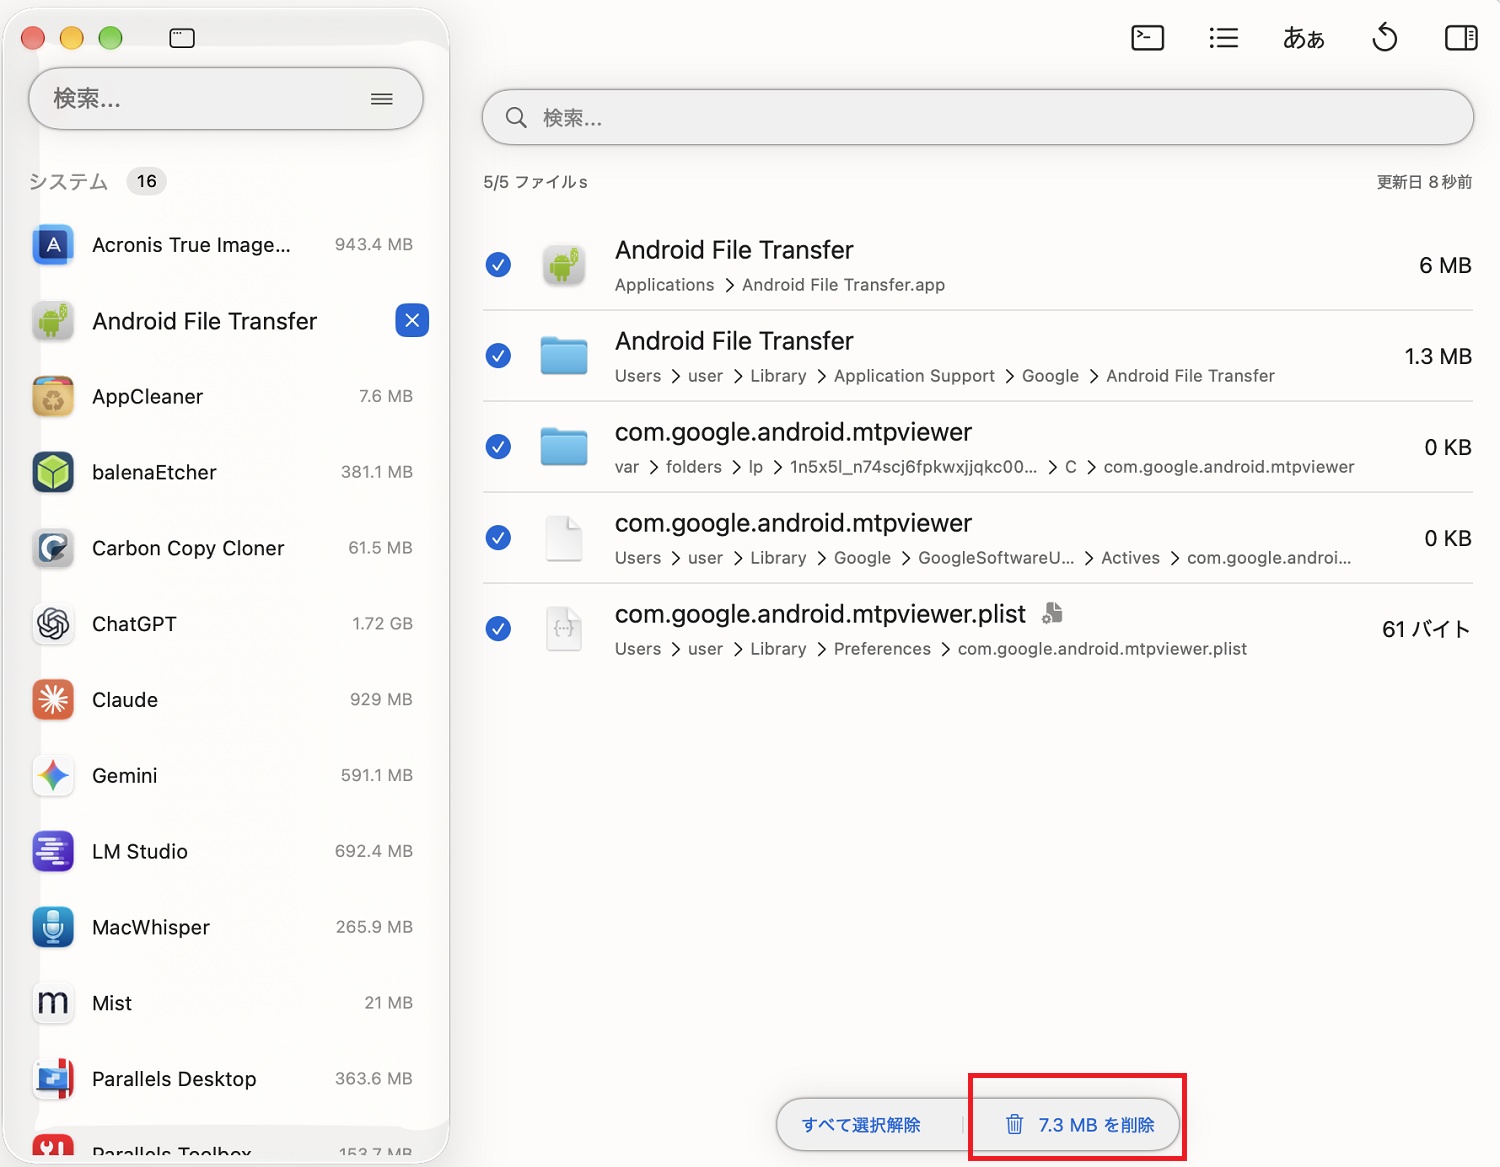
Task: Click the GoogleSoftwareU... path segment
Action: [x=996, y=558]
